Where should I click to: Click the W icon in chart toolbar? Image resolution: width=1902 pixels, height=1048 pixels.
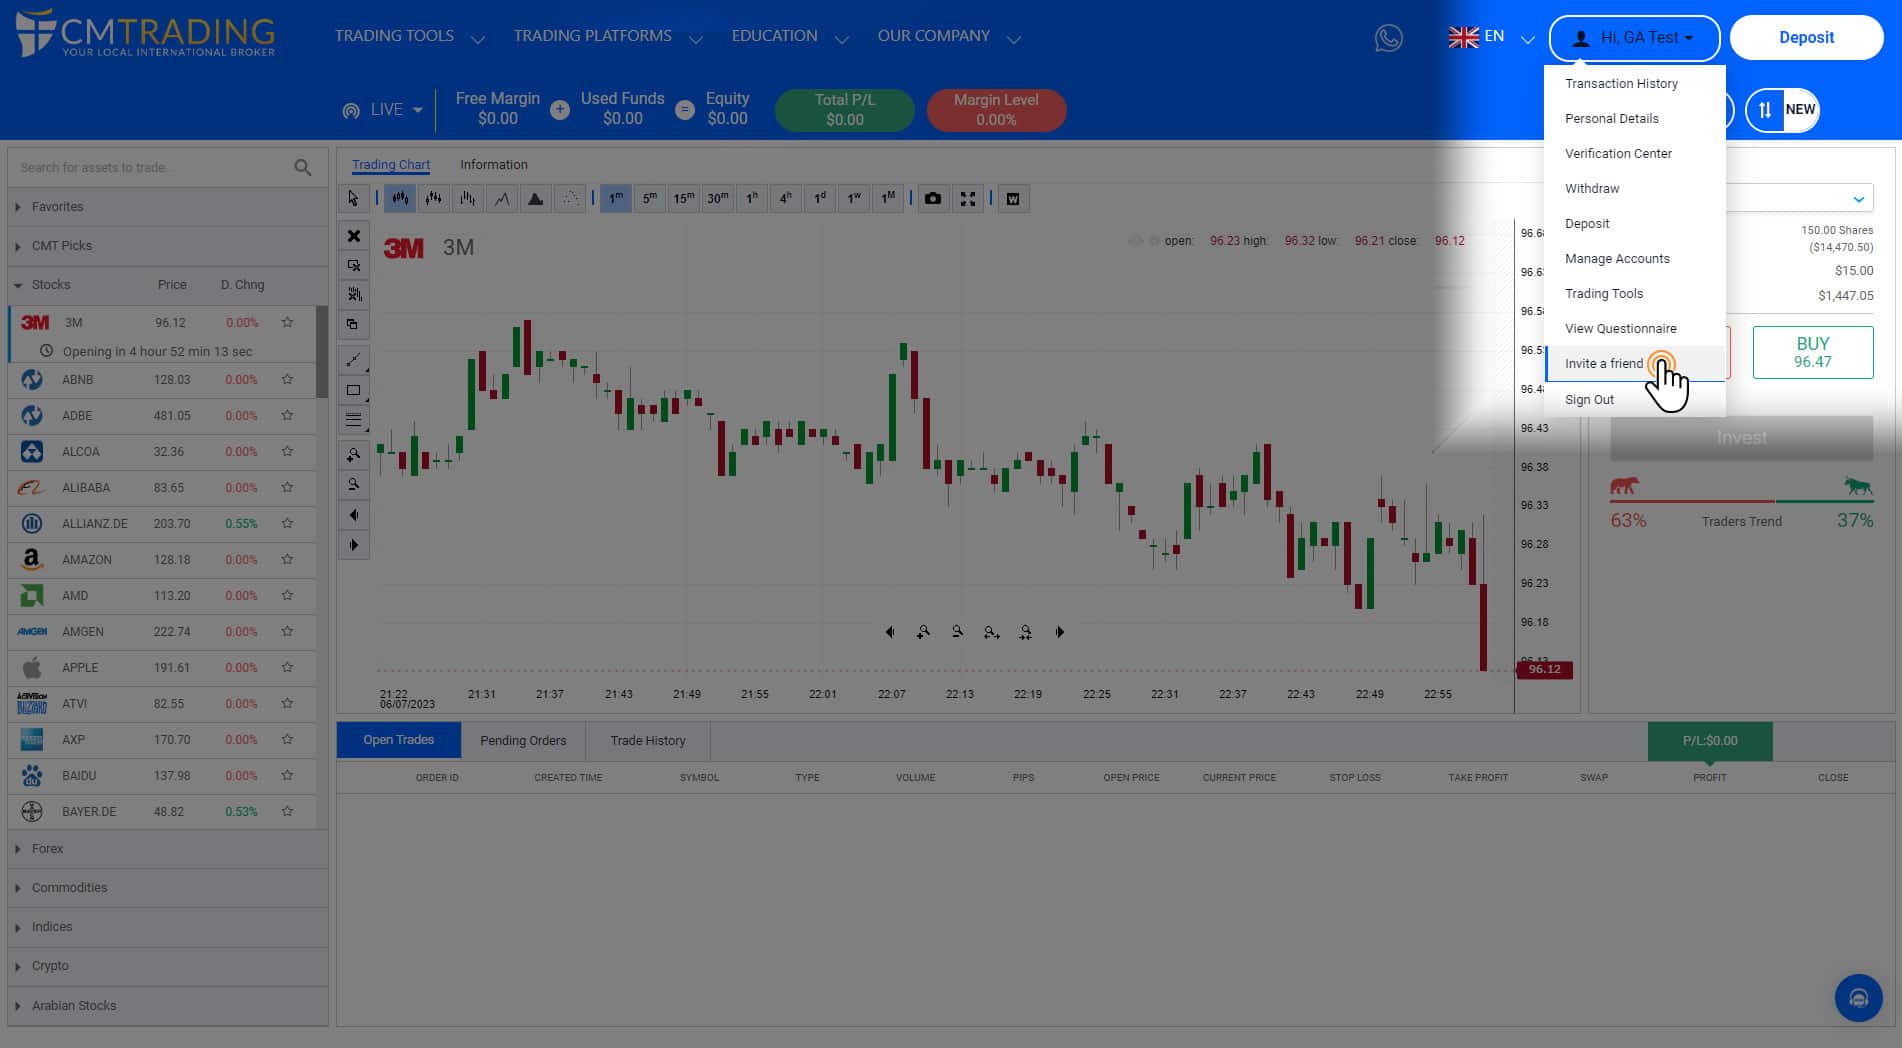(1013, 198)
